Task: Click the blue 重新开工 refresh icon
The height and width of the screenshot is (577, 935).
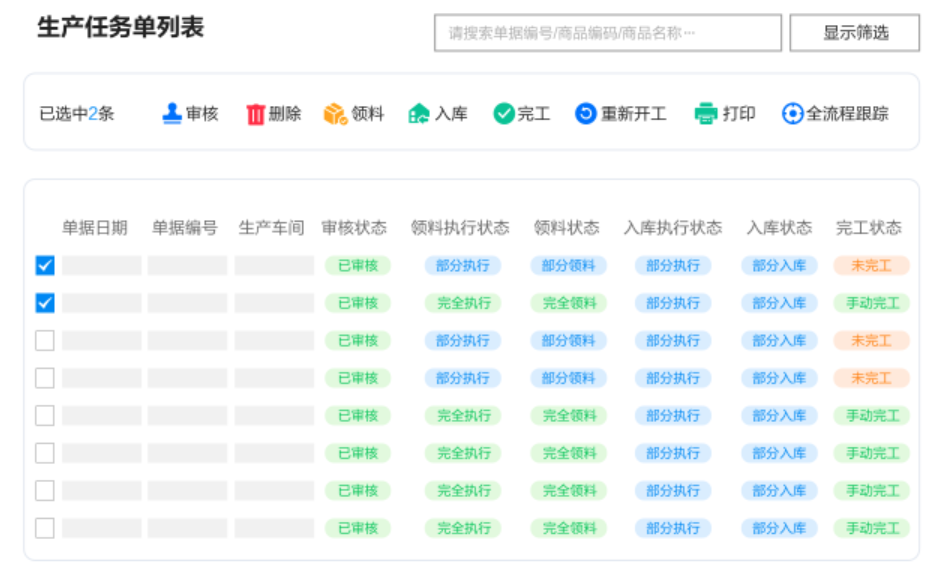Action: (586, 113)
